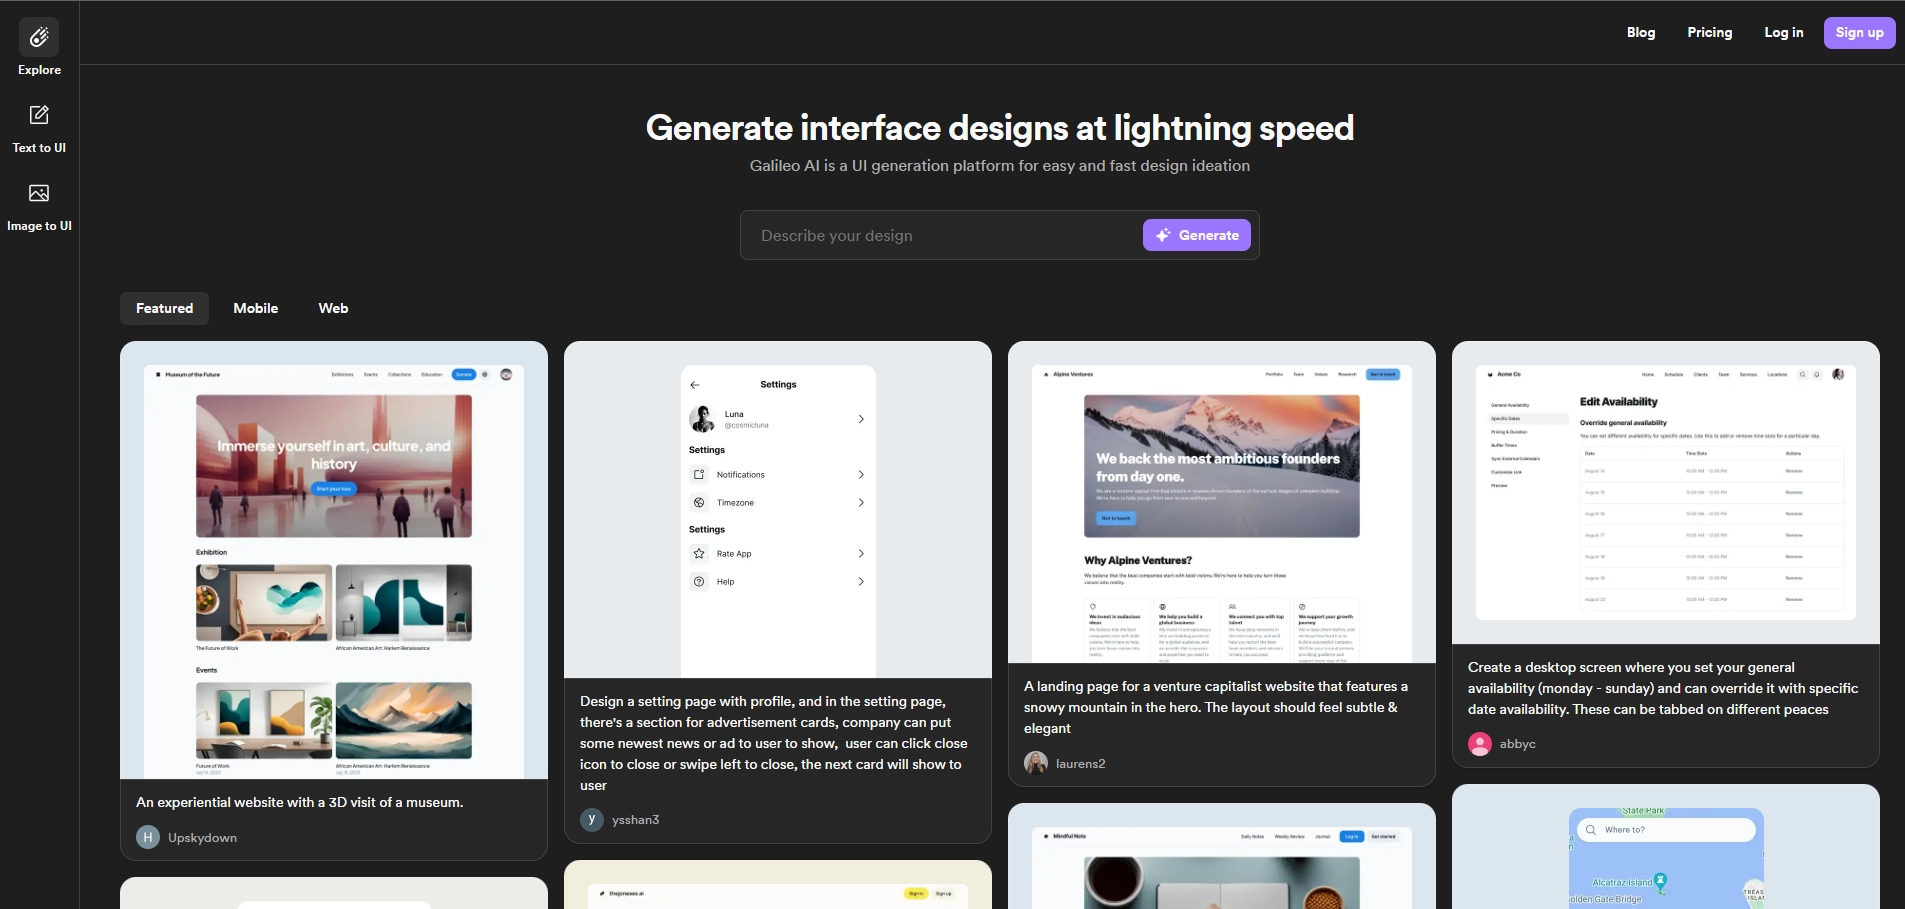Image resolution: width=1905 pixels, height=909 pixels.
Task: Switch to the Mobile tab
Action: click(256, 308)
